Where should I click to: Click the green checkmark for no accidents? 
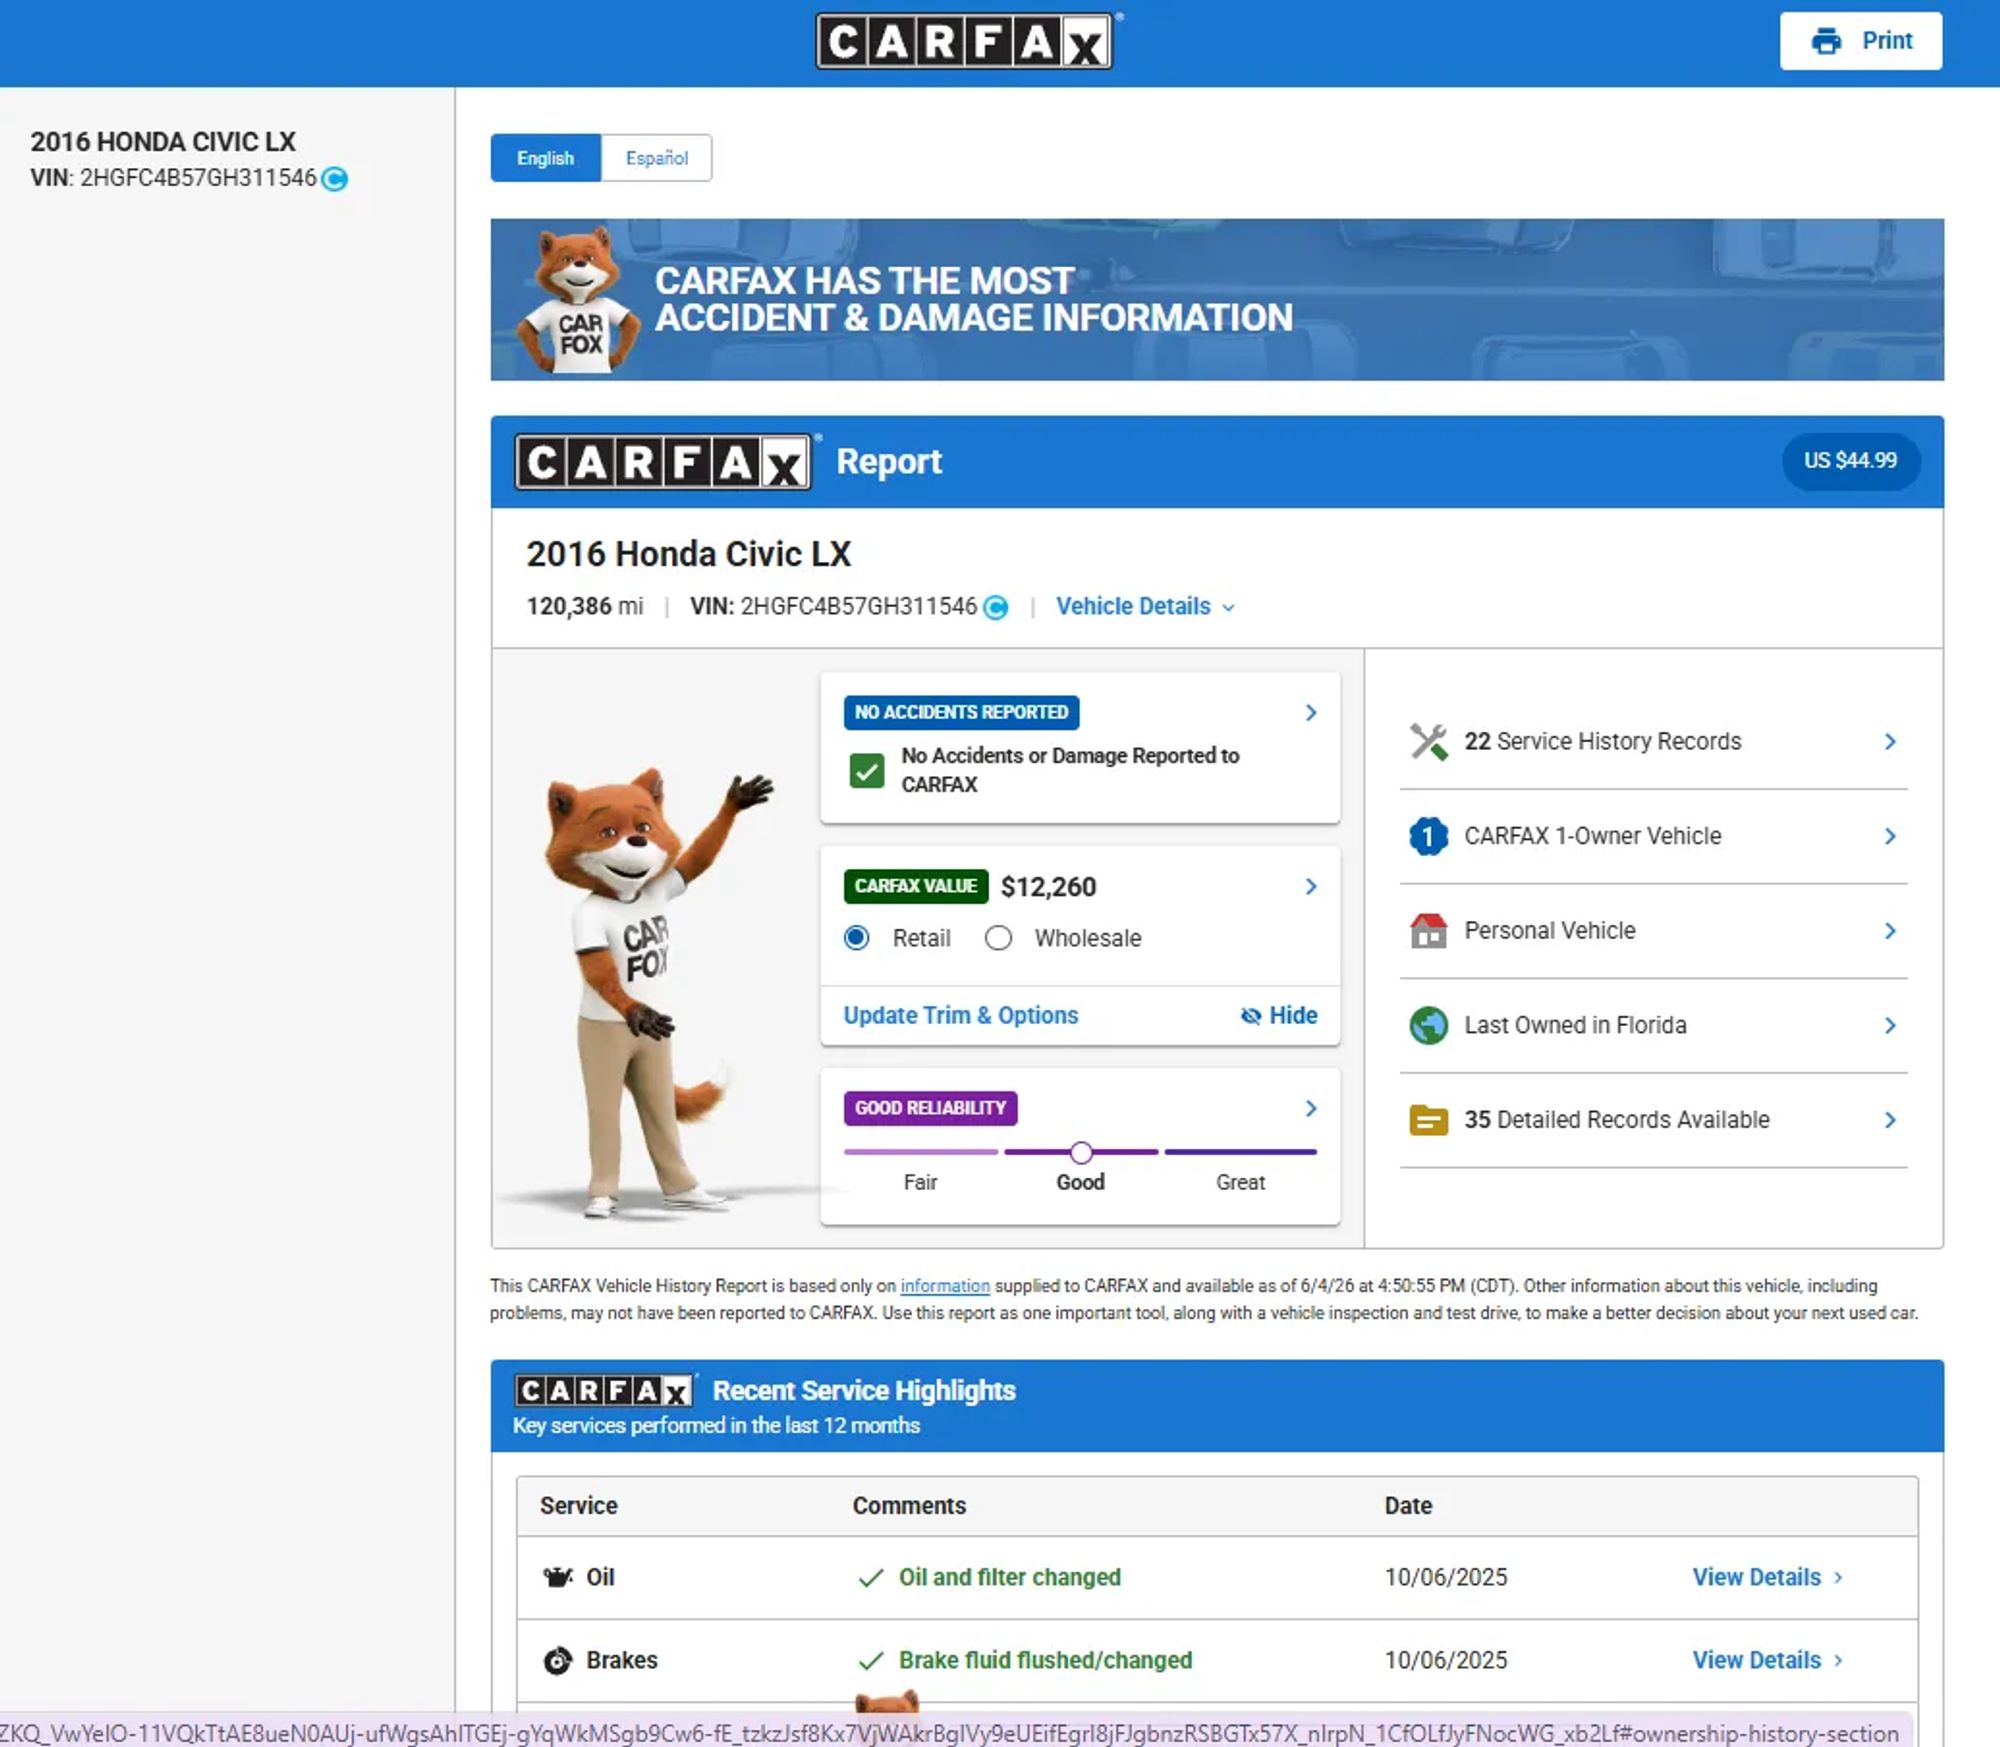[x=867, y=771]
